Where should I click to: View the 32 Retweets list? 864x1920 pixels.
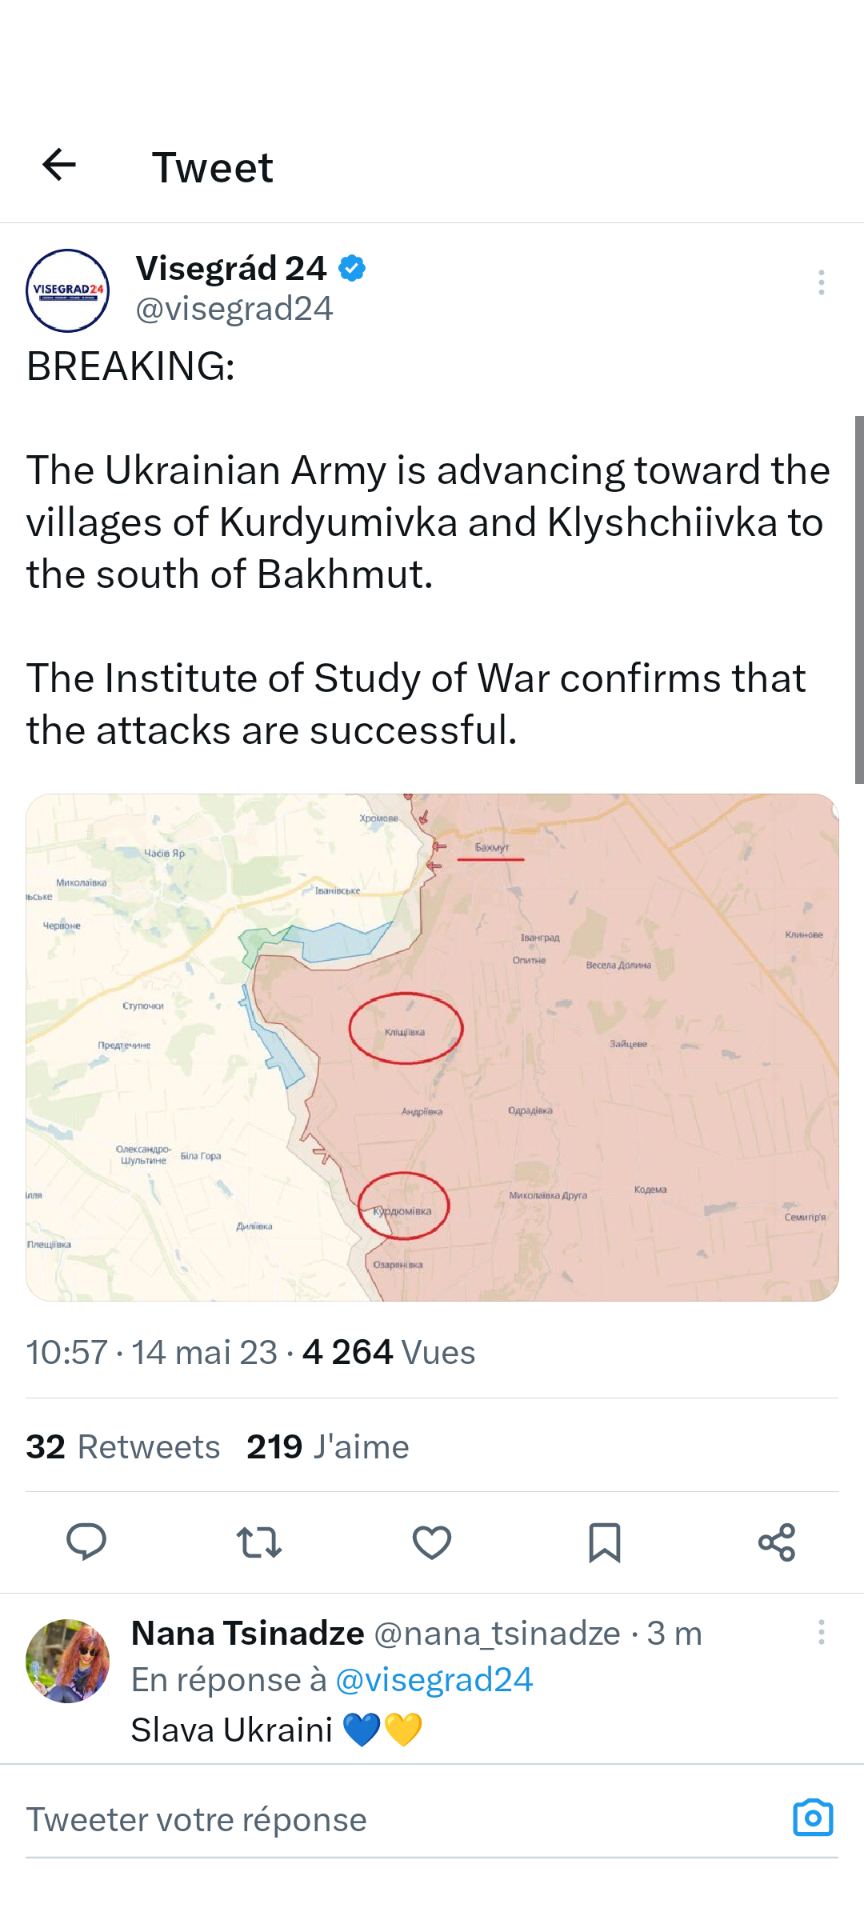pyautogui.click(x=123, y=1447)
